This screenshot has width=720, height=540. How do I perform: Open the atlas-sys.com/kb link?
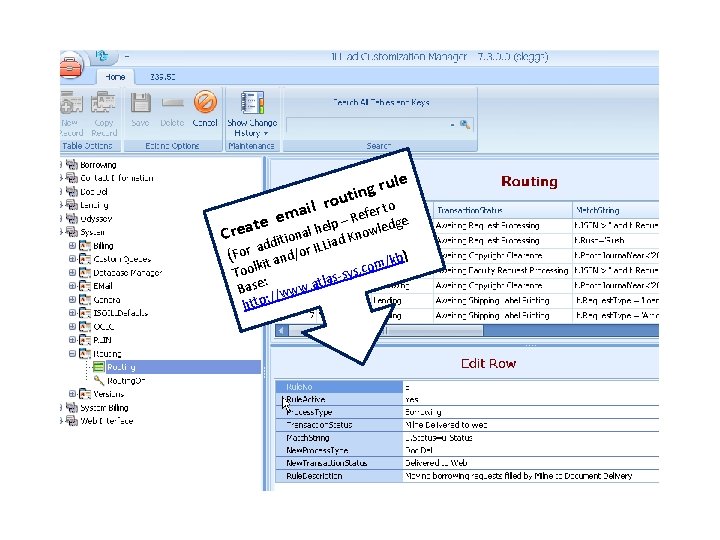(x=324, y=281)
